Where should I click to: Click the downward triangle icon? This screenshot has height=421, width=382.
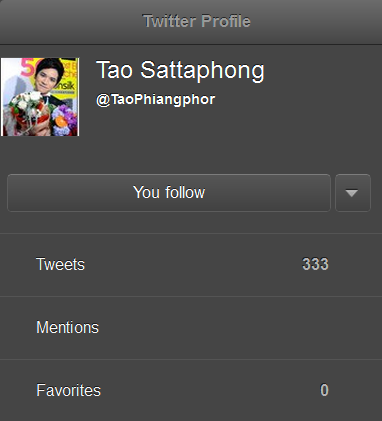pyautogui.click(x=352, y=193)
